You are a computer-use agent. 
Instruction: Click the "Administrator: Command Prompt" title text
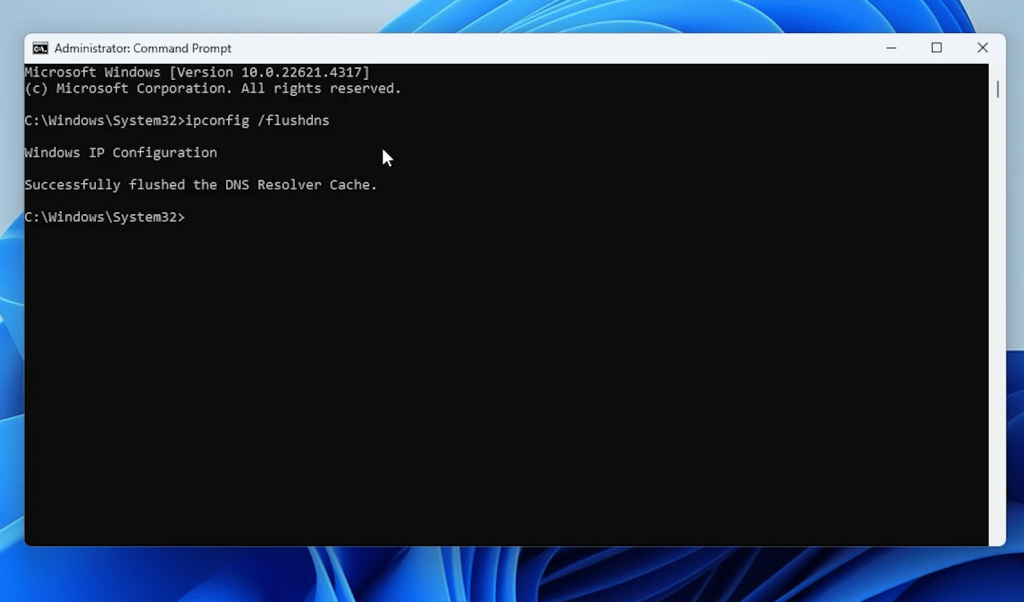tap(142, 48)
